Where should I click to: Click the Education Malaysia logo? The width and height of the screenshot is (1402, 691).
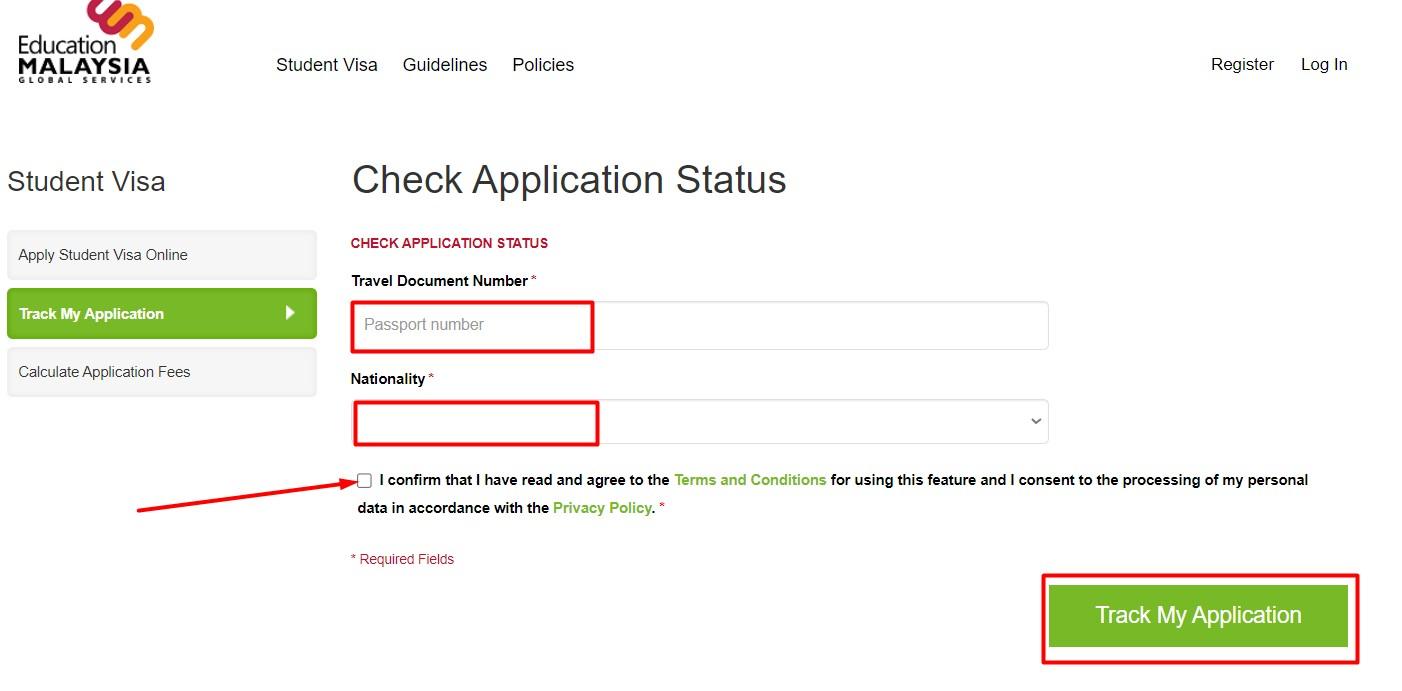point(85,45)
